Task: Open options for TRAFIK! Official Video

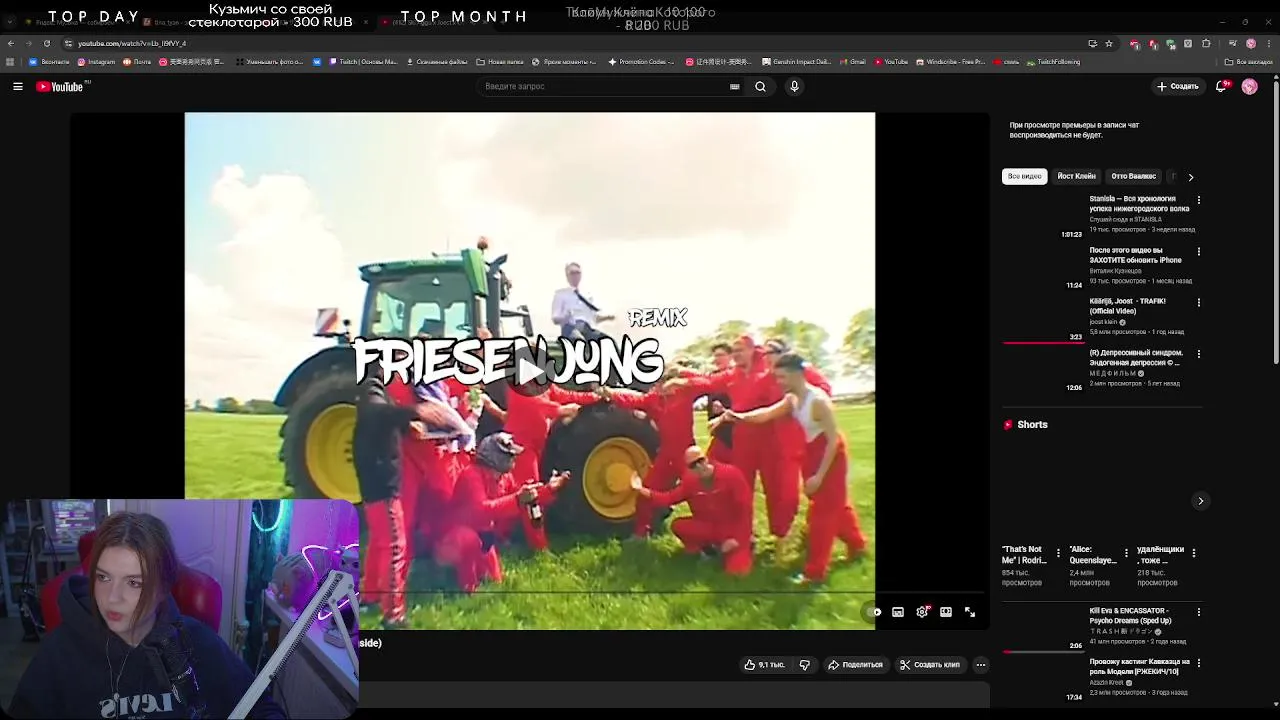Action: pyautogui.click(x=1199, y=302)
